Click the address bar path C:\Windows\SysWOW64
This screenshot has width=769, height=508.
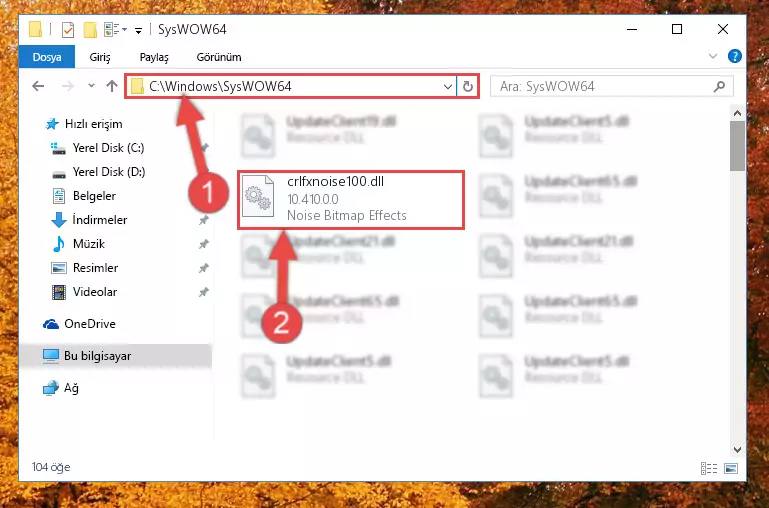(x=220, y=86)
